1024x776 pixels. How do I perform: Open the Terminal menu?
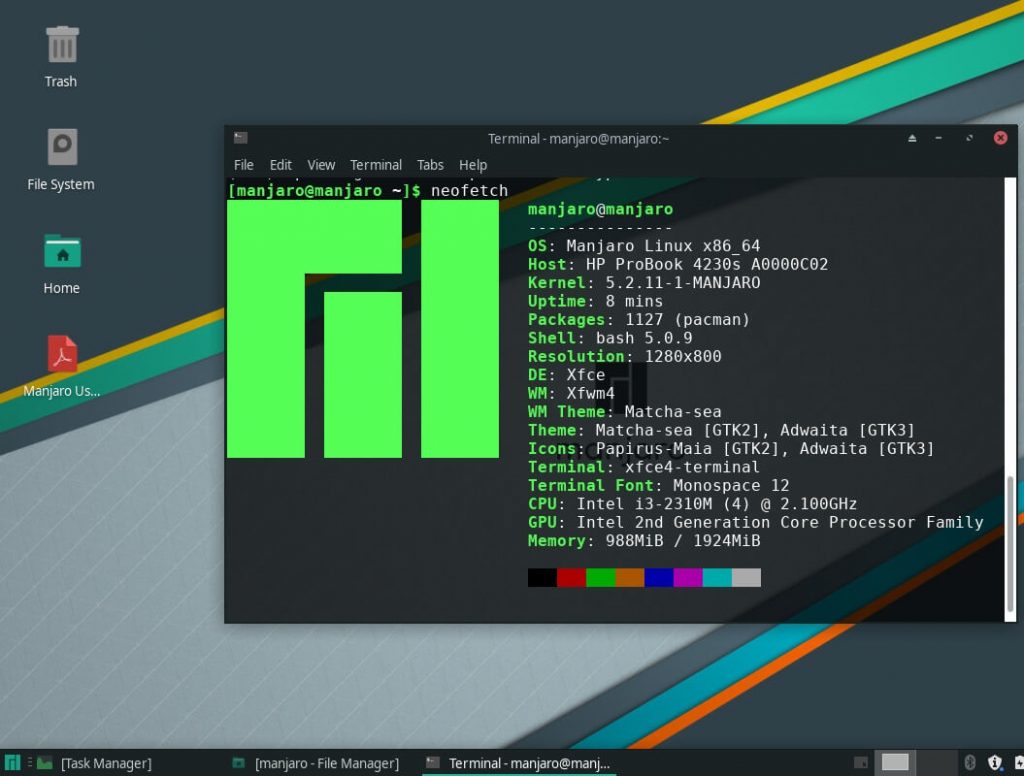[x=376, y=165]
